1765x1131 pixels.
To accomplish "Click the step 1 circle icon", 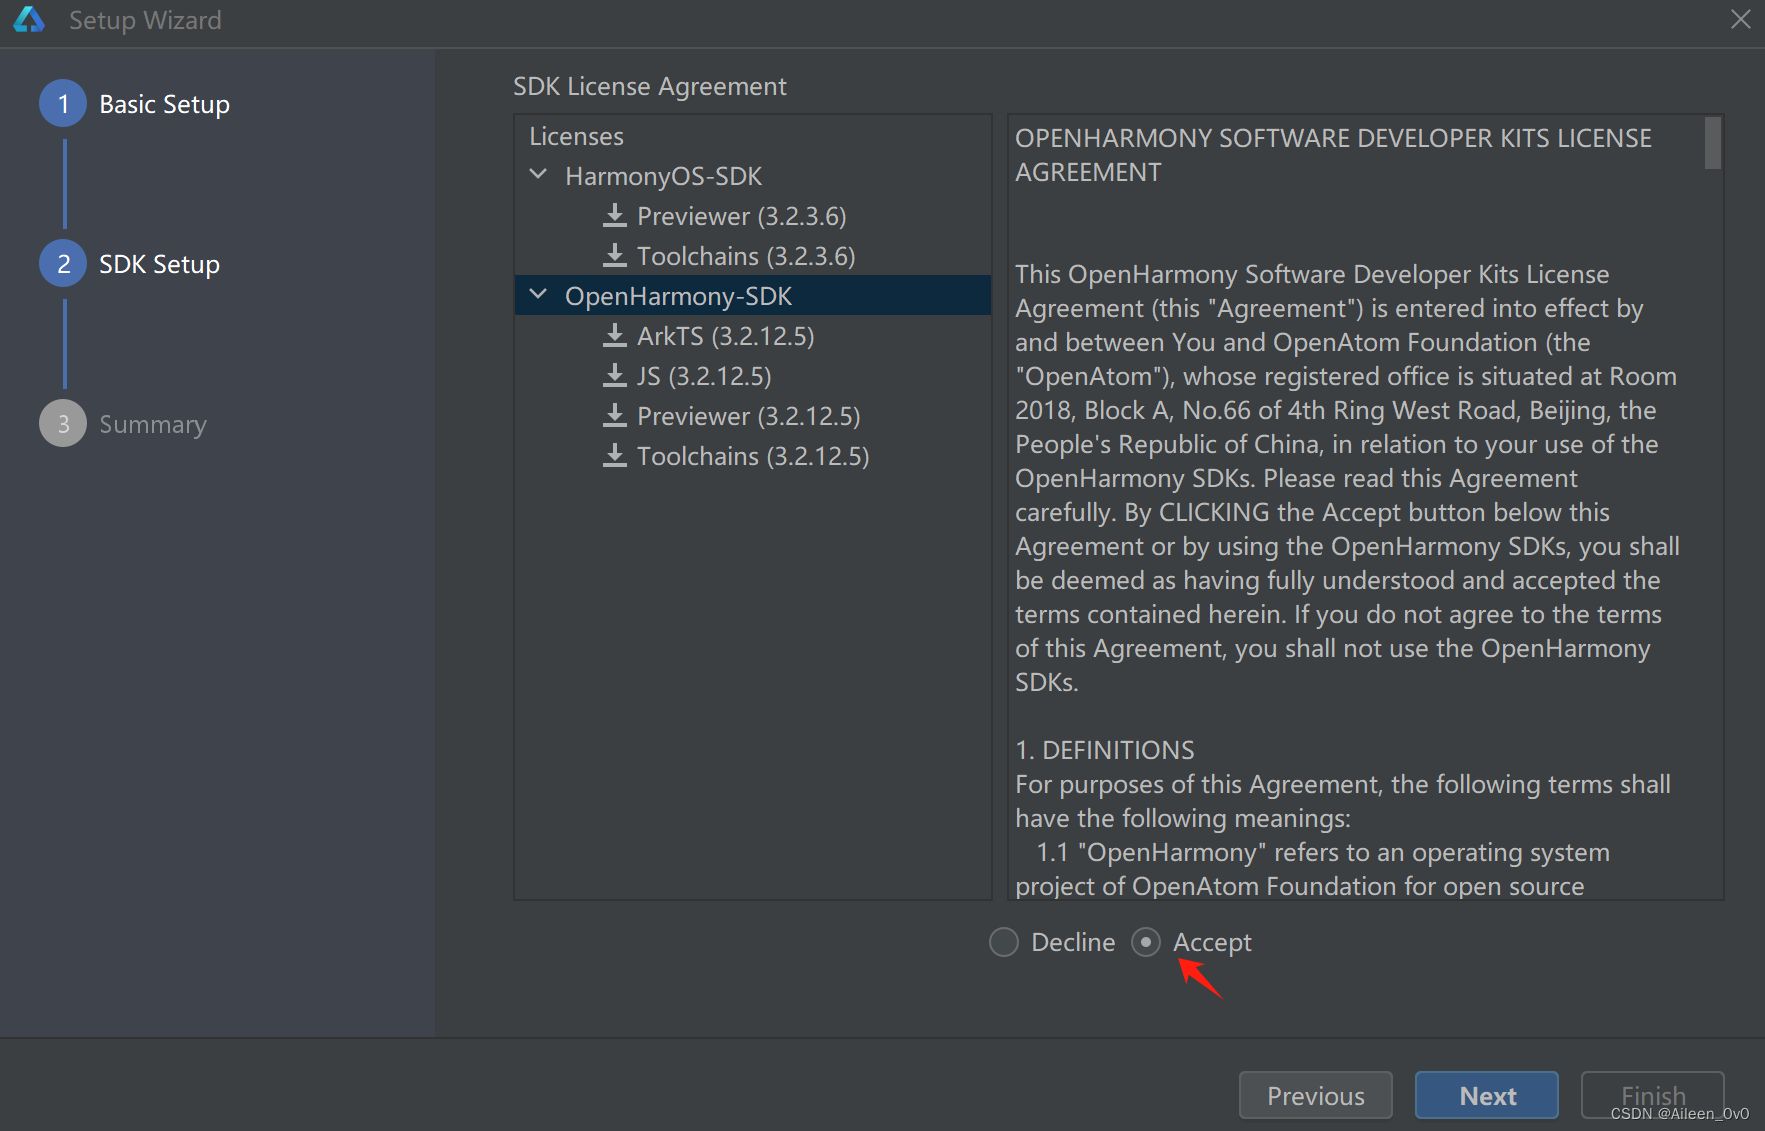I will (x=63, y=104).
